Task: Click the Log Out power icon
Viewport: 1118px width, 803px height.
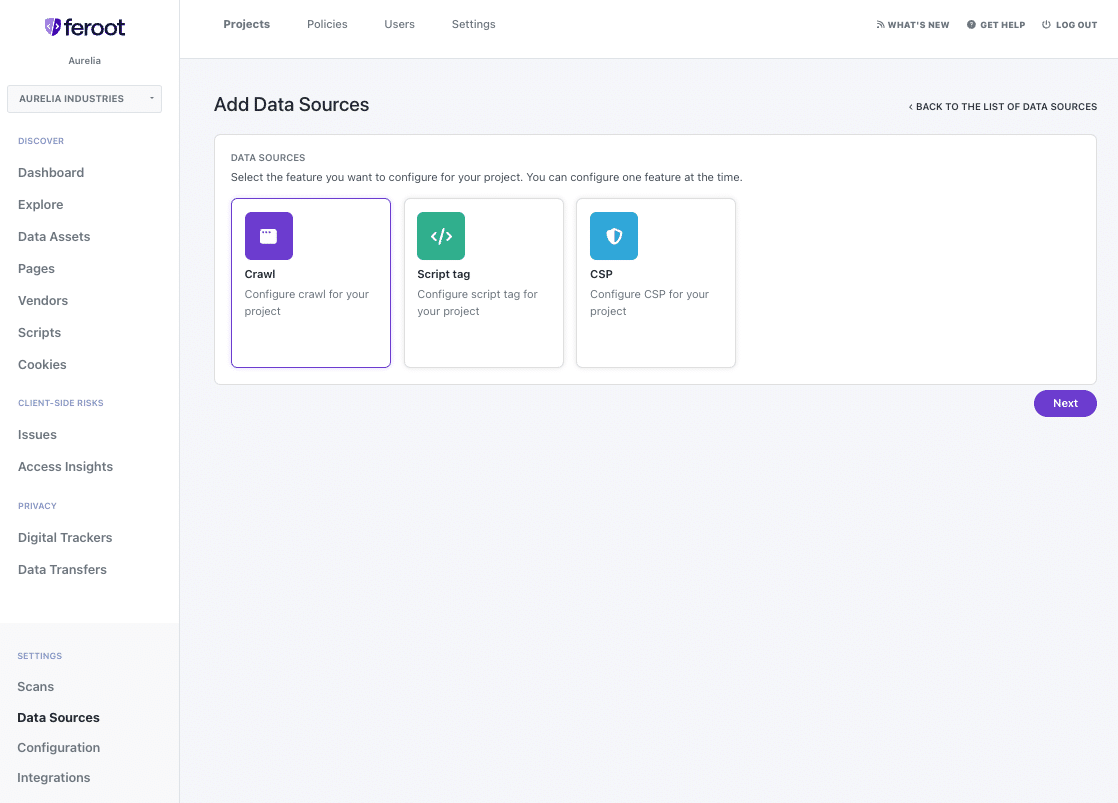Action: (1046, 25)
